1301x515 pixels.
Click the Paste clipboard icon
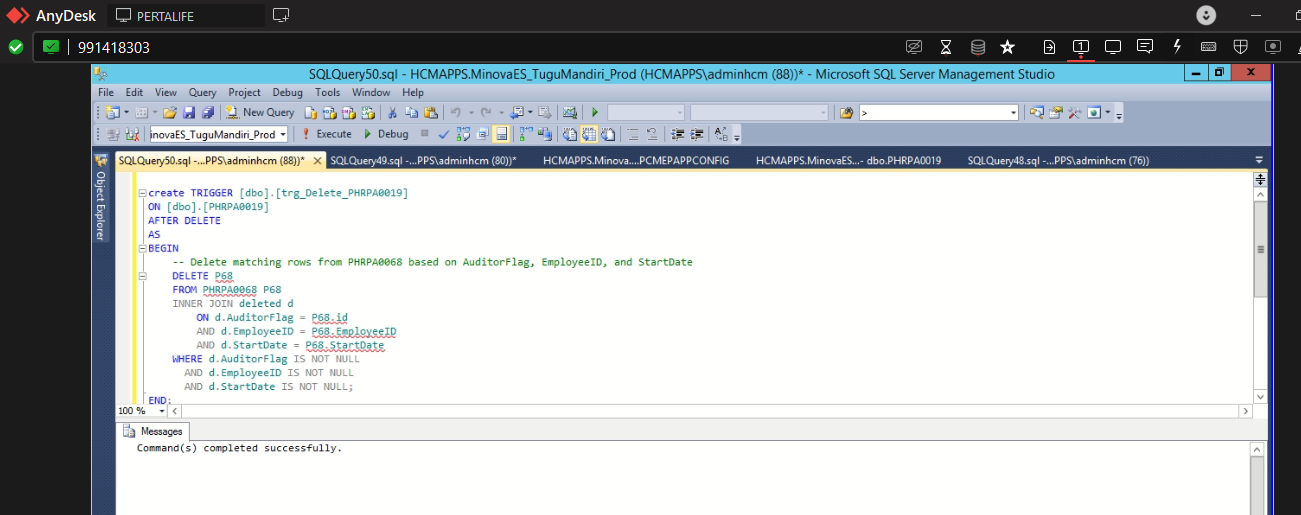click(x=430, y=112)
